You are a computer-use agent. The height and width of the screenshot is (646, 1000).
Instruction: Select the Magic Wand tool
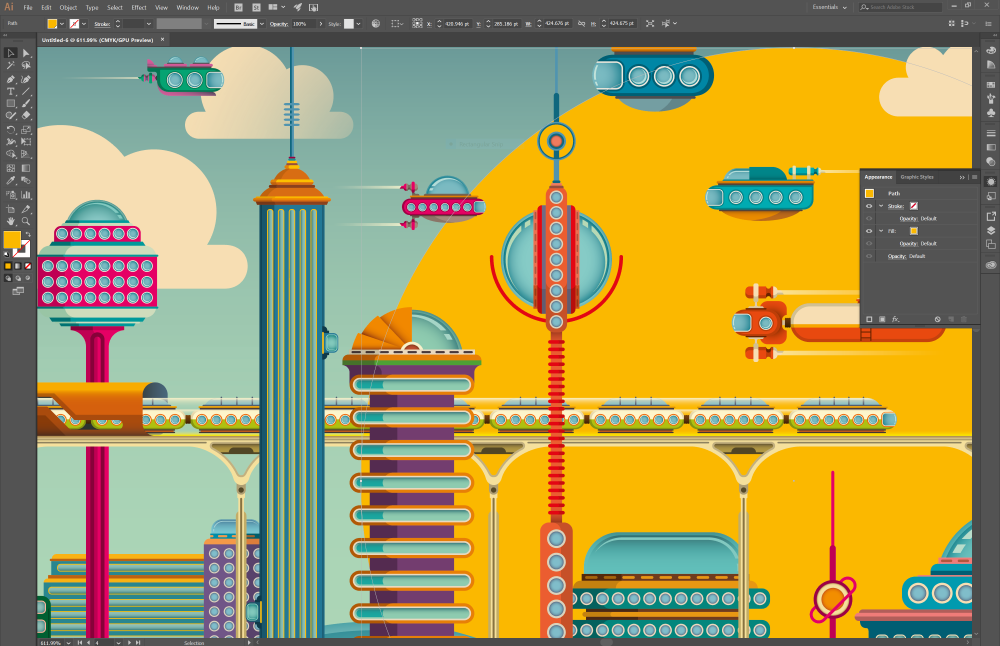click(x=10, y=65)
